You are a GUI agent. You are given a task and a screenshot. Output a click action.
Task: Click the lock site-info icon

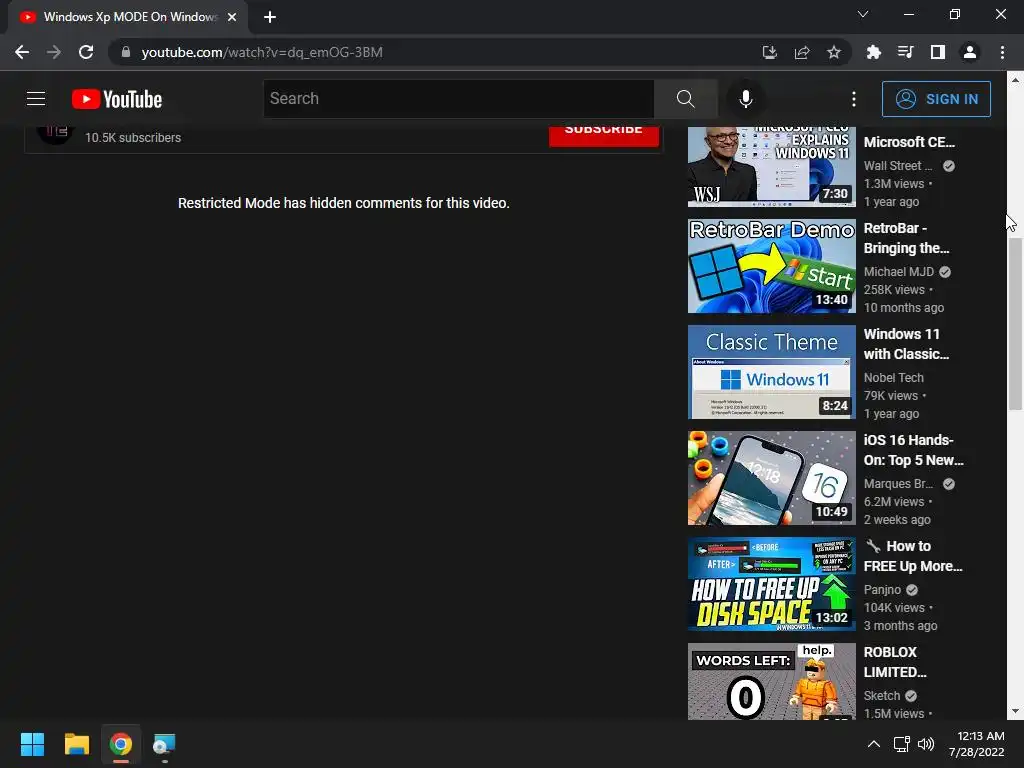[126, 52]
